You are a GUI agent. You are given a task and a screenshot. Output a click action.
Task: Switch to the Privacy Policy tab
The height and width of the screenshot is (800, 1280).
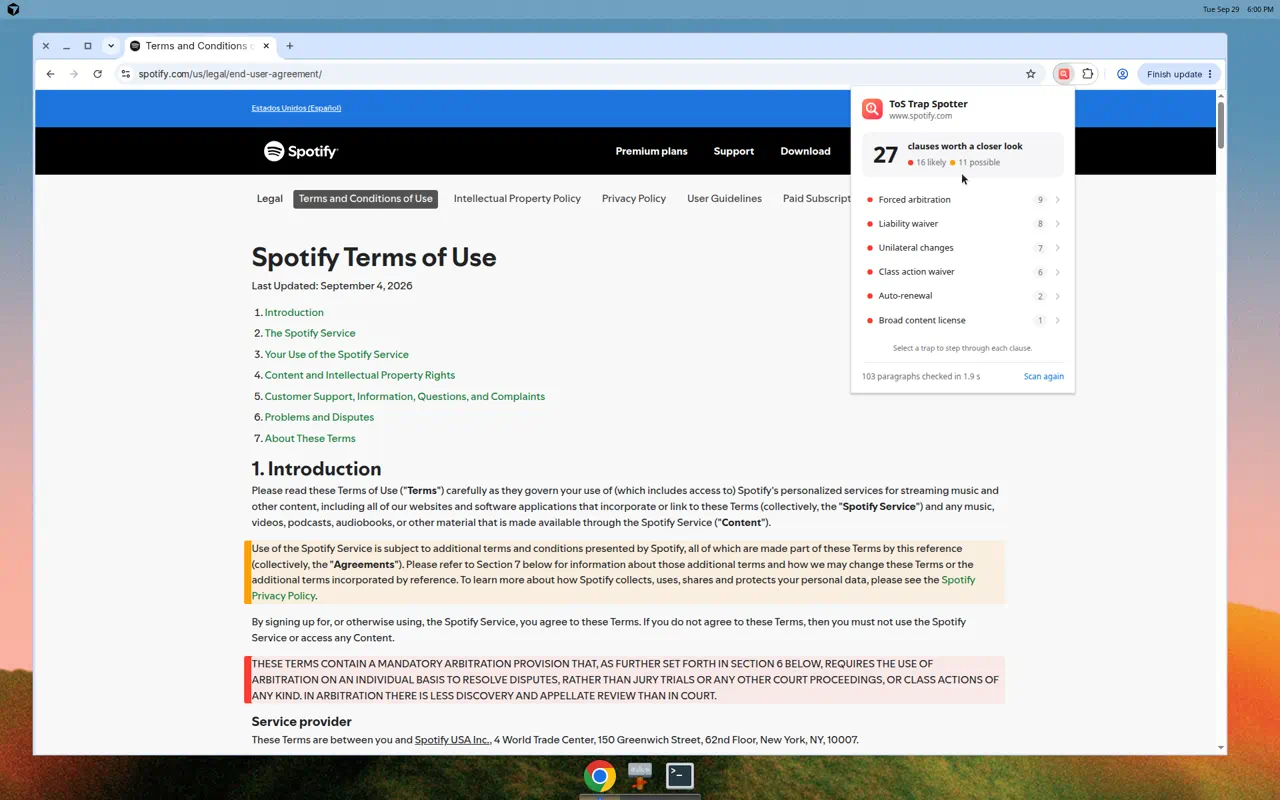[x=634, y=199]
